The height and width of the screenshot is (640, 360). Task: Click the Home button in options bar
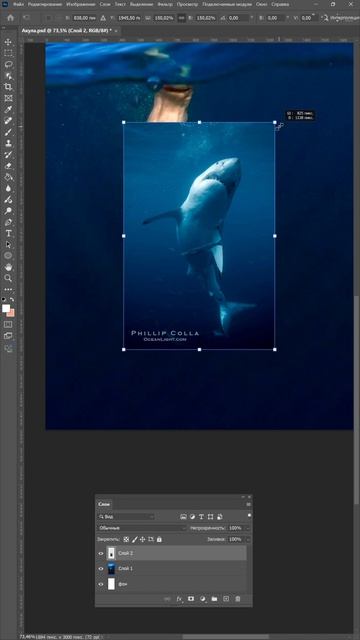(x=10, y=18)
